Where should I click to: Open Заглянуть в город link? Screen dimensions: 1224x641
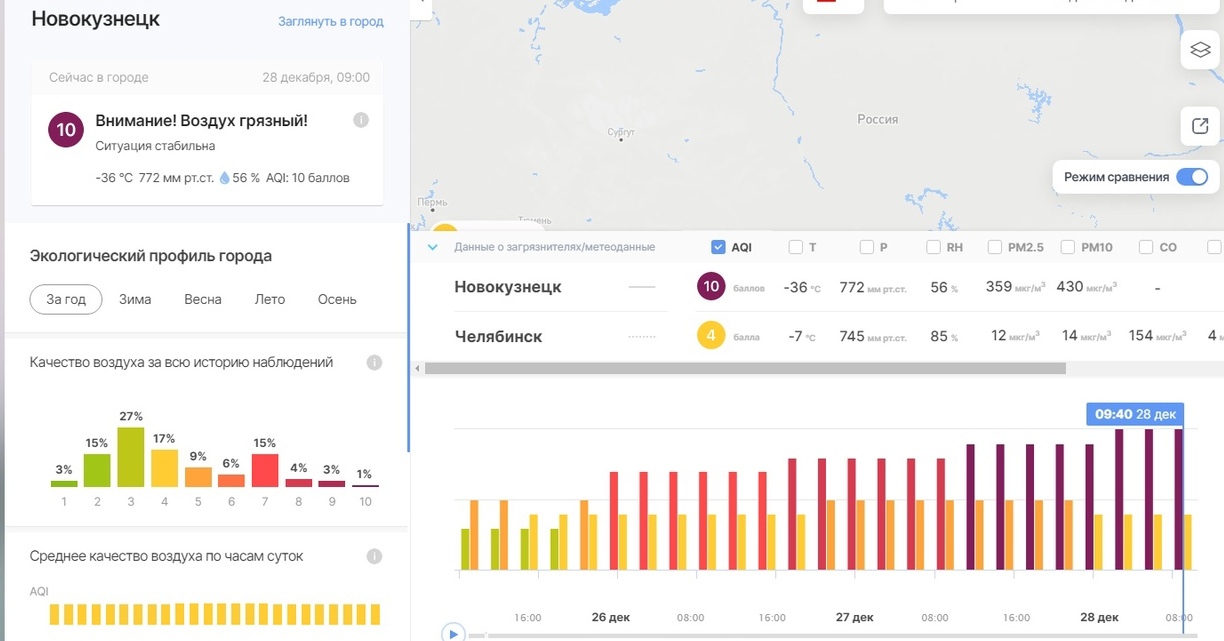coord(330,21)
